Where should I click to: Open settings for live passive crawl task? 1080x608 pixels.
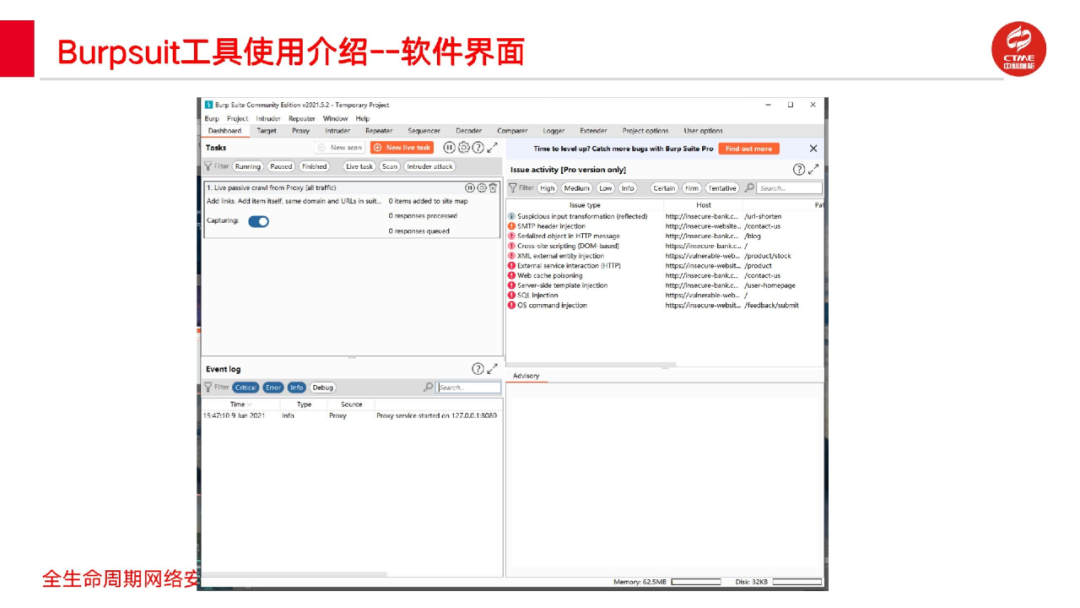(481, 187)
